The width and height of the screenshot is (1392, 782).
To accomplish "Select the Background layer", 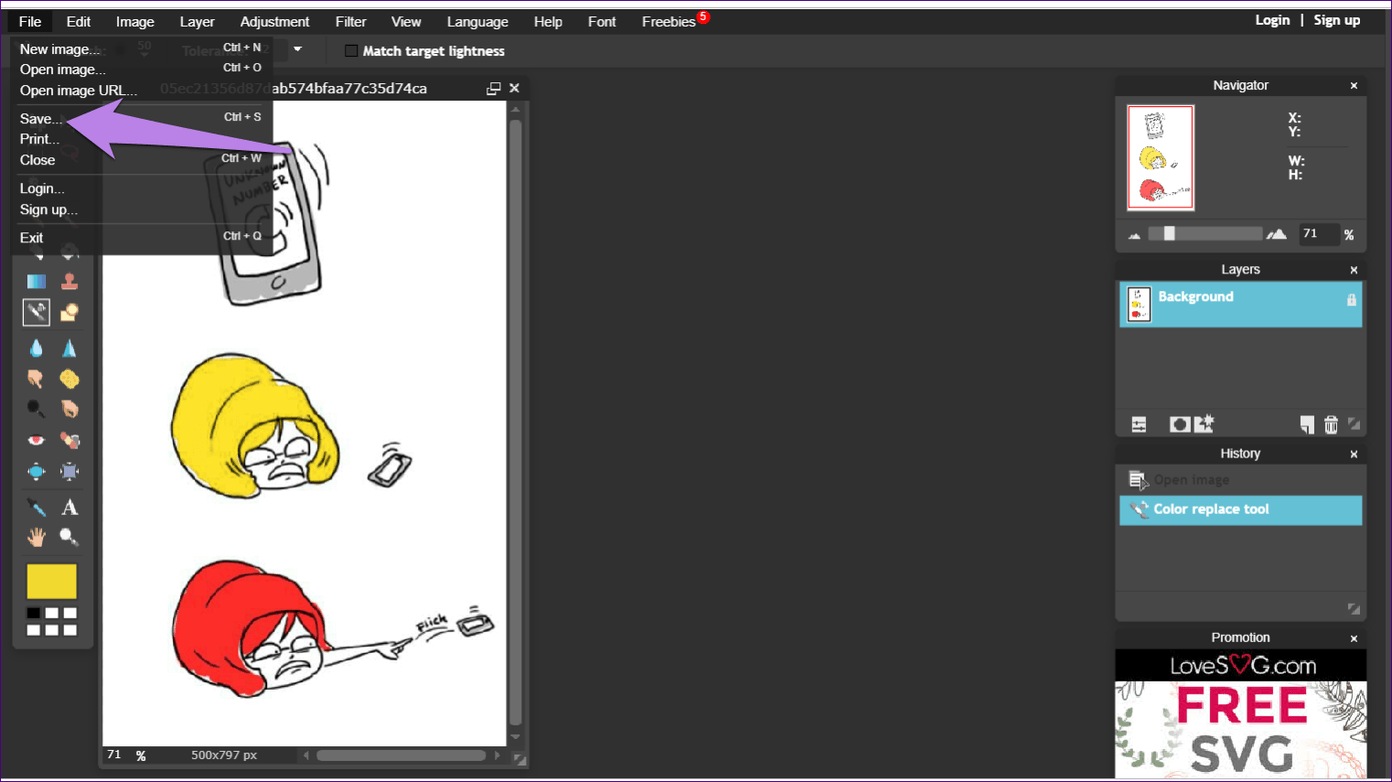I will point(1241,304).
